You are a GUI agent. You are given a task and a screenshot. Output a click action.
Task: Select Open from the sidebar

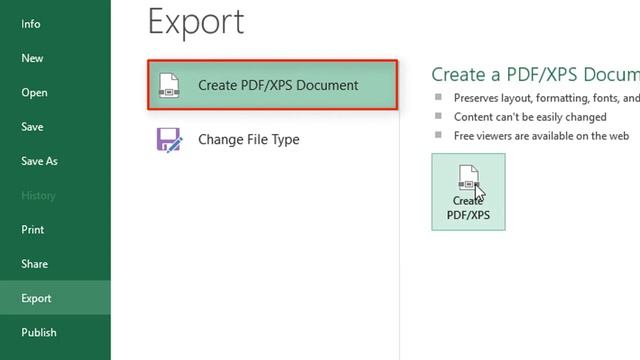tap(55, 93)
